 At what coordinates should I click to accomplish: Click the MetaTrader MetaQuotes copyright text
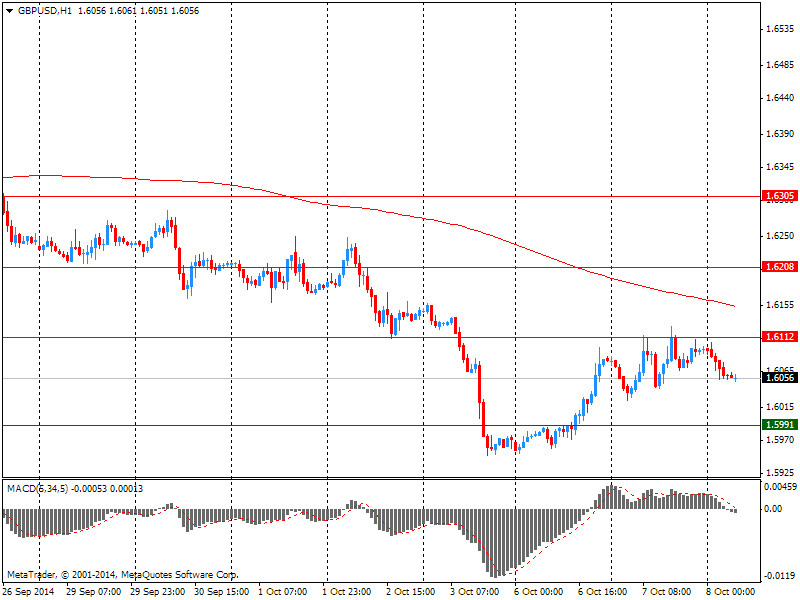tap(122, 575)
